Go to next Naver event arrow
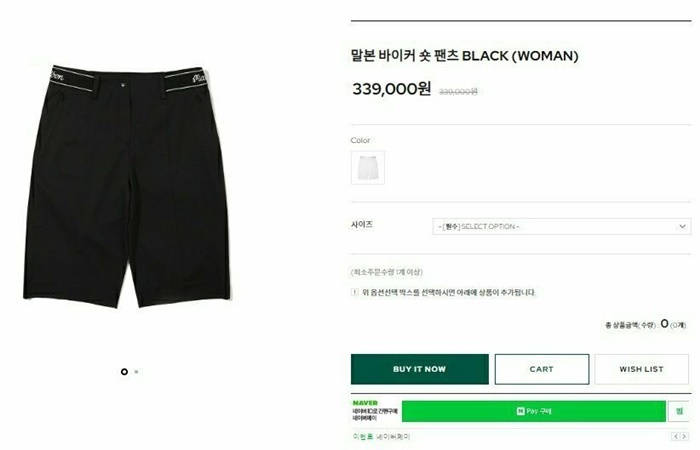700x450 pixels. tap(684, 436)
